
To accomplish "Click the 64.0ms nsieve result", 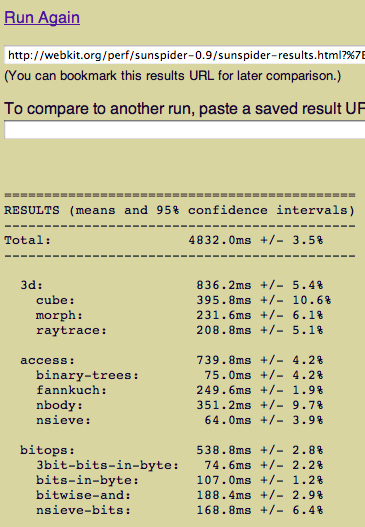I will point(228,420).
